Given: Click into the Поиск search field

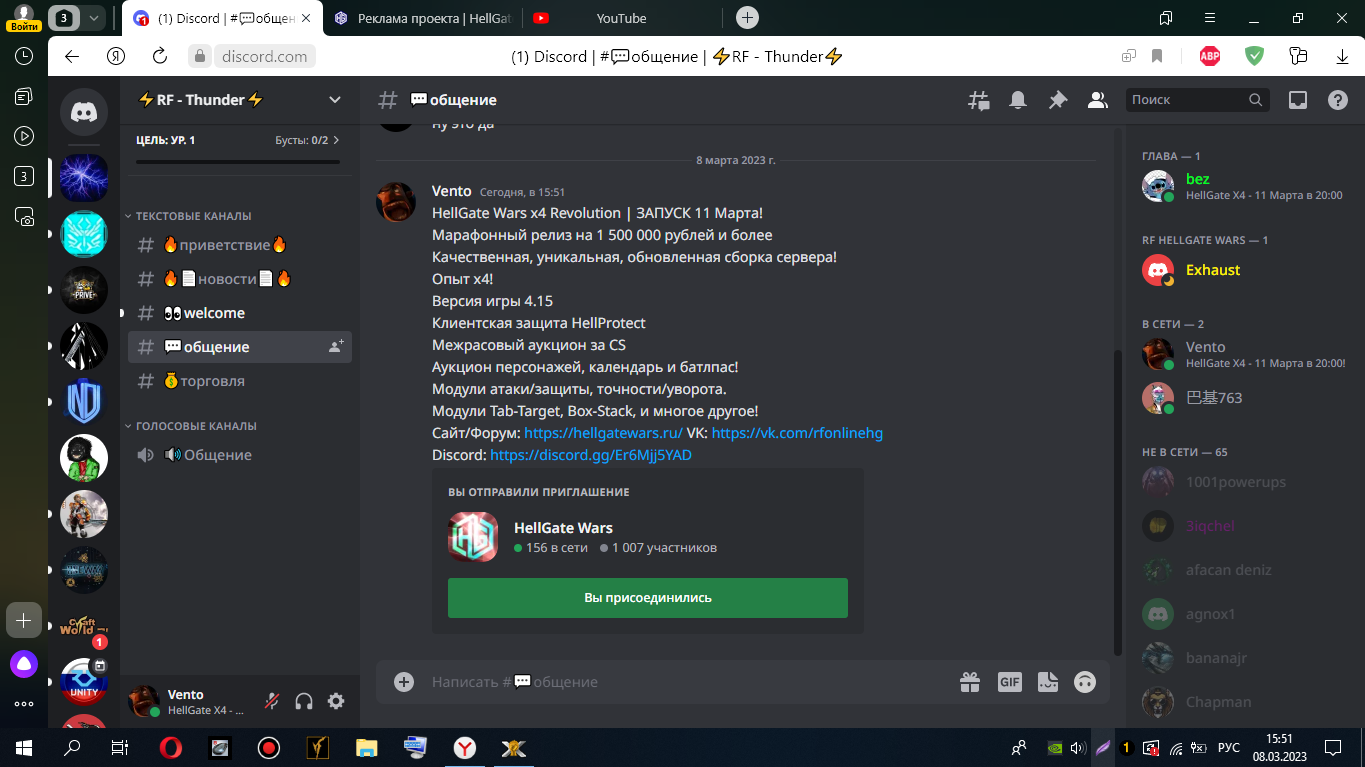Looking at the screenshot, I should pos(1198,100).
